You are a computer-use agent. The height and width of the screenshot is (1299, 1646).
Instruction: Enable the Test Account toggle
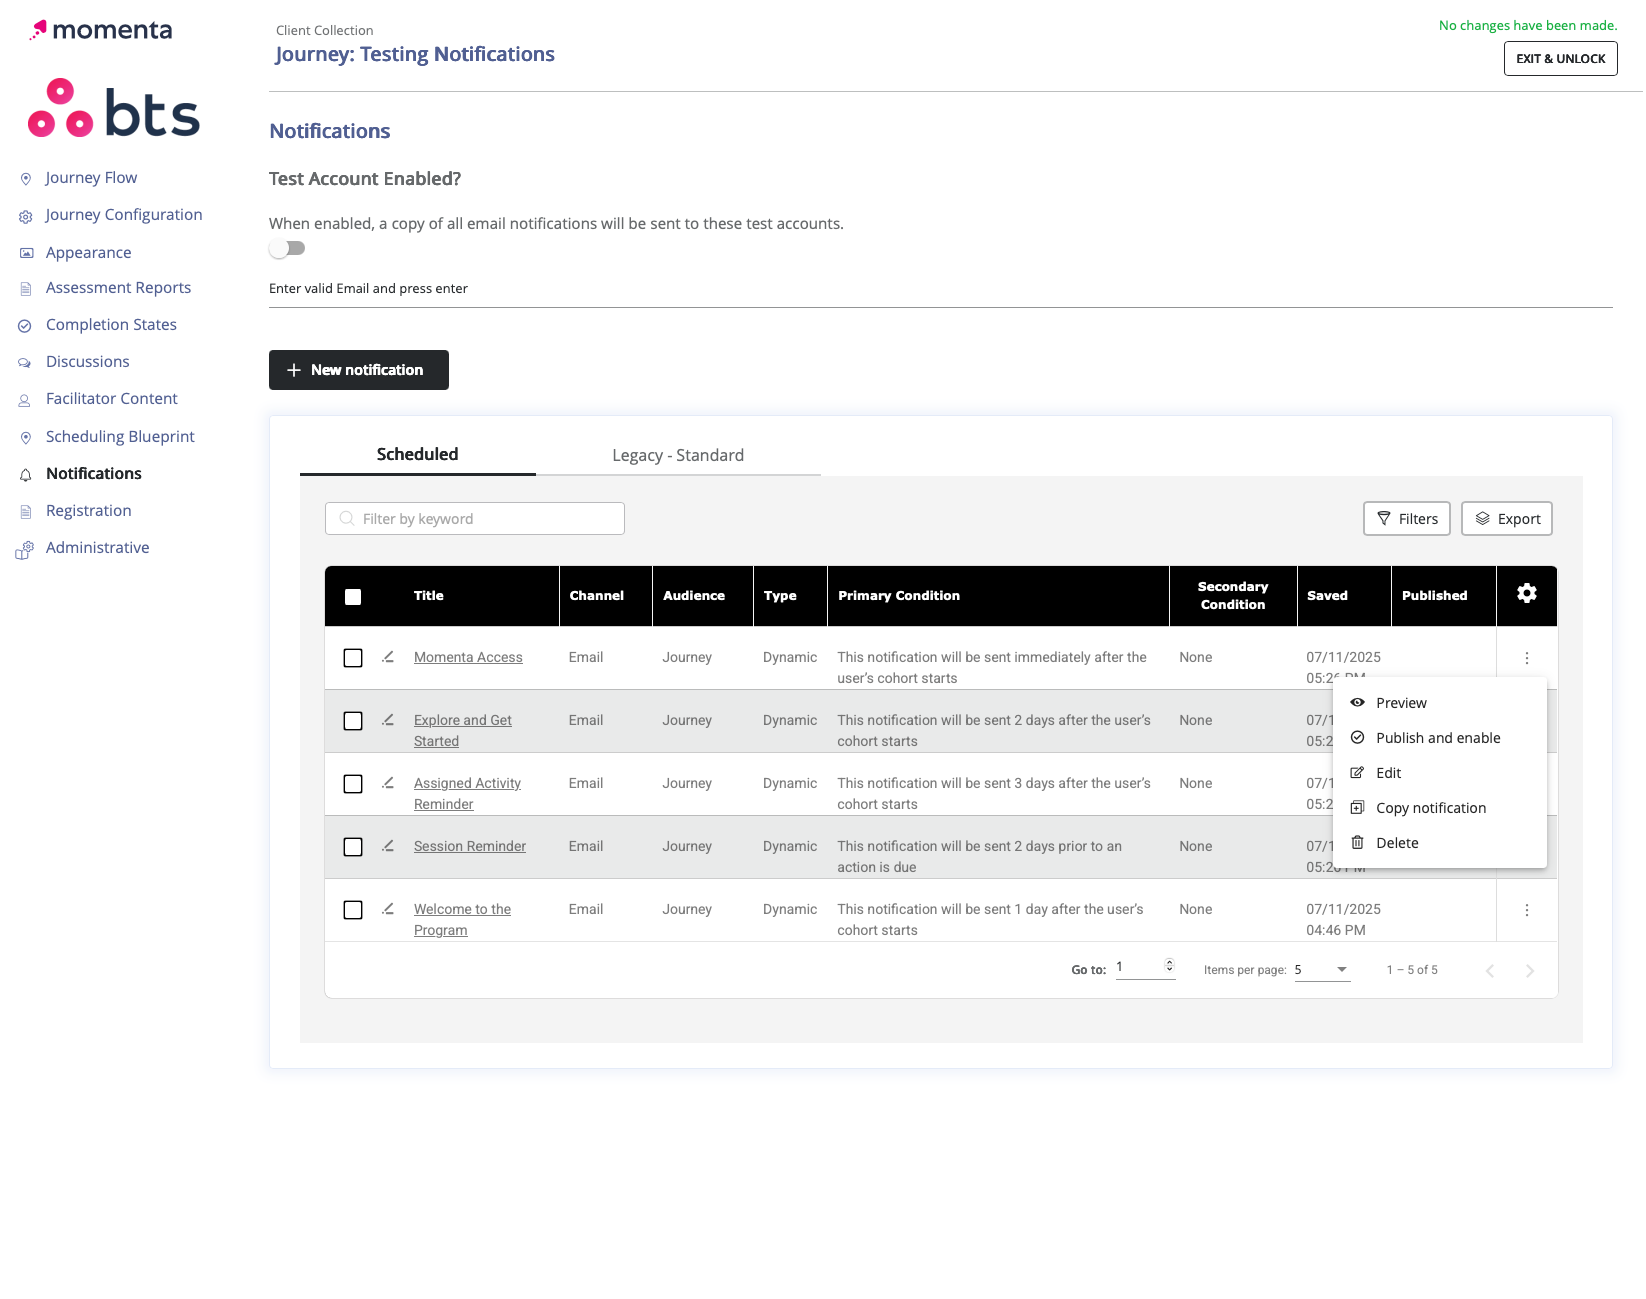pyautogui.click(x=287, y=248)
